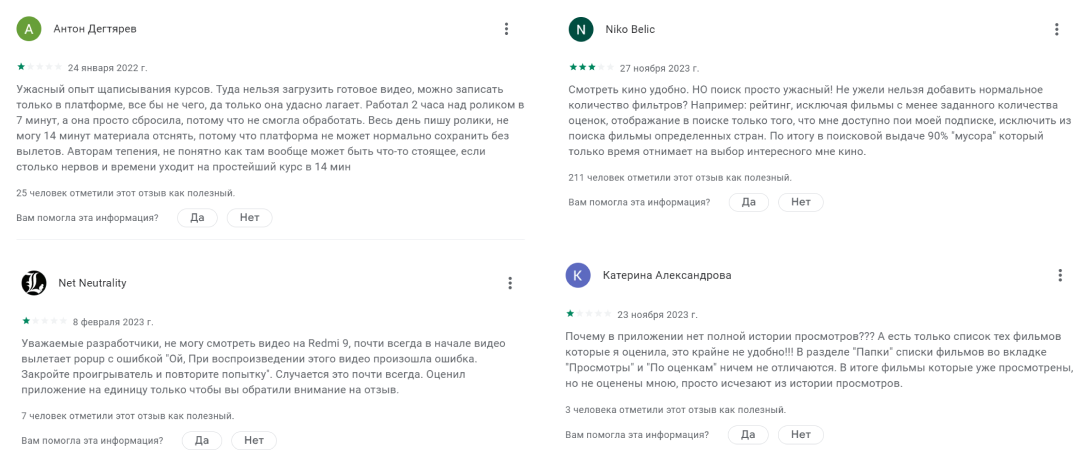1086x461 pixels.
Task: Click the reviewer name Net Neutrality
Action: tap(92, 283)
